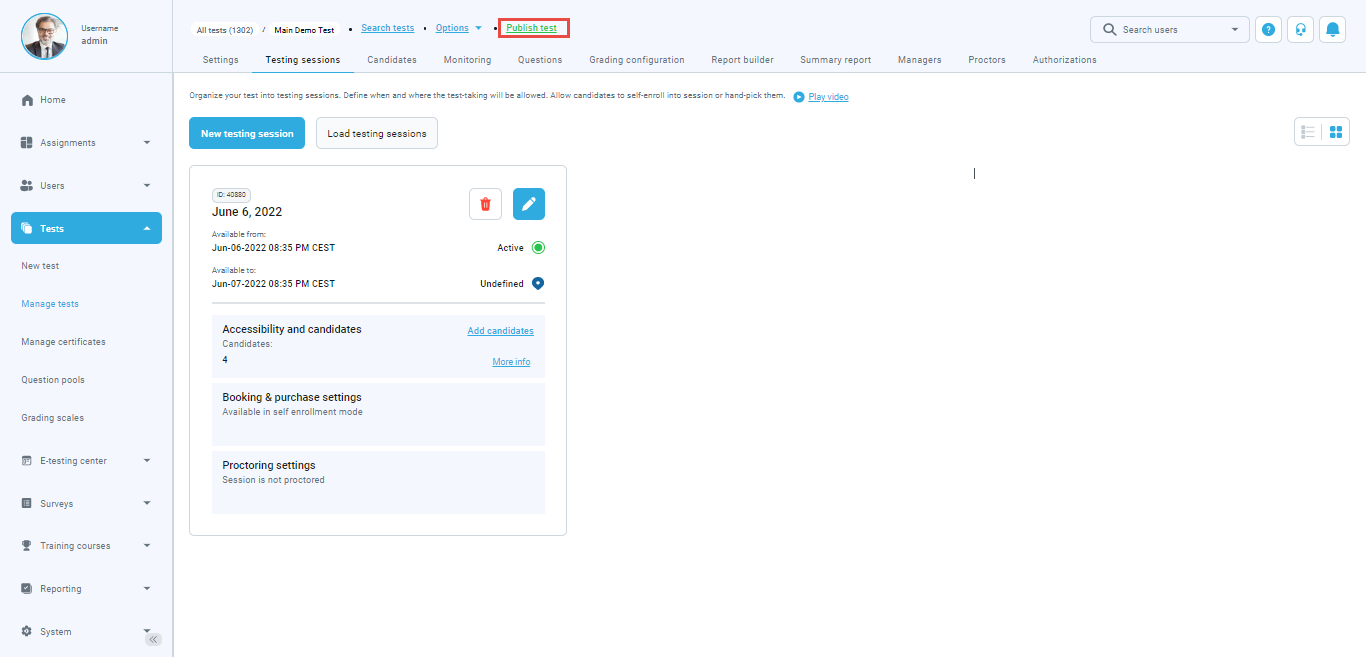Click the Undefined location pin icon
Screen dimensions: 1366x657
pyautogui.click(x=538, y=284)
